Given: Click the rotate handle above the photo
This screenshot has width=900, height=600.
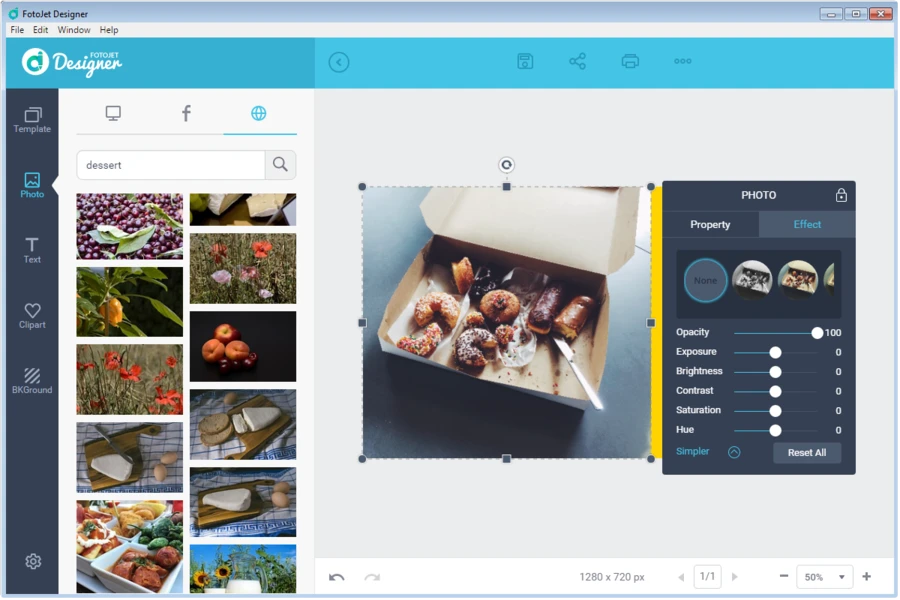Looking at the screenshot, I should pyautogui.click(x=507, y=165).
